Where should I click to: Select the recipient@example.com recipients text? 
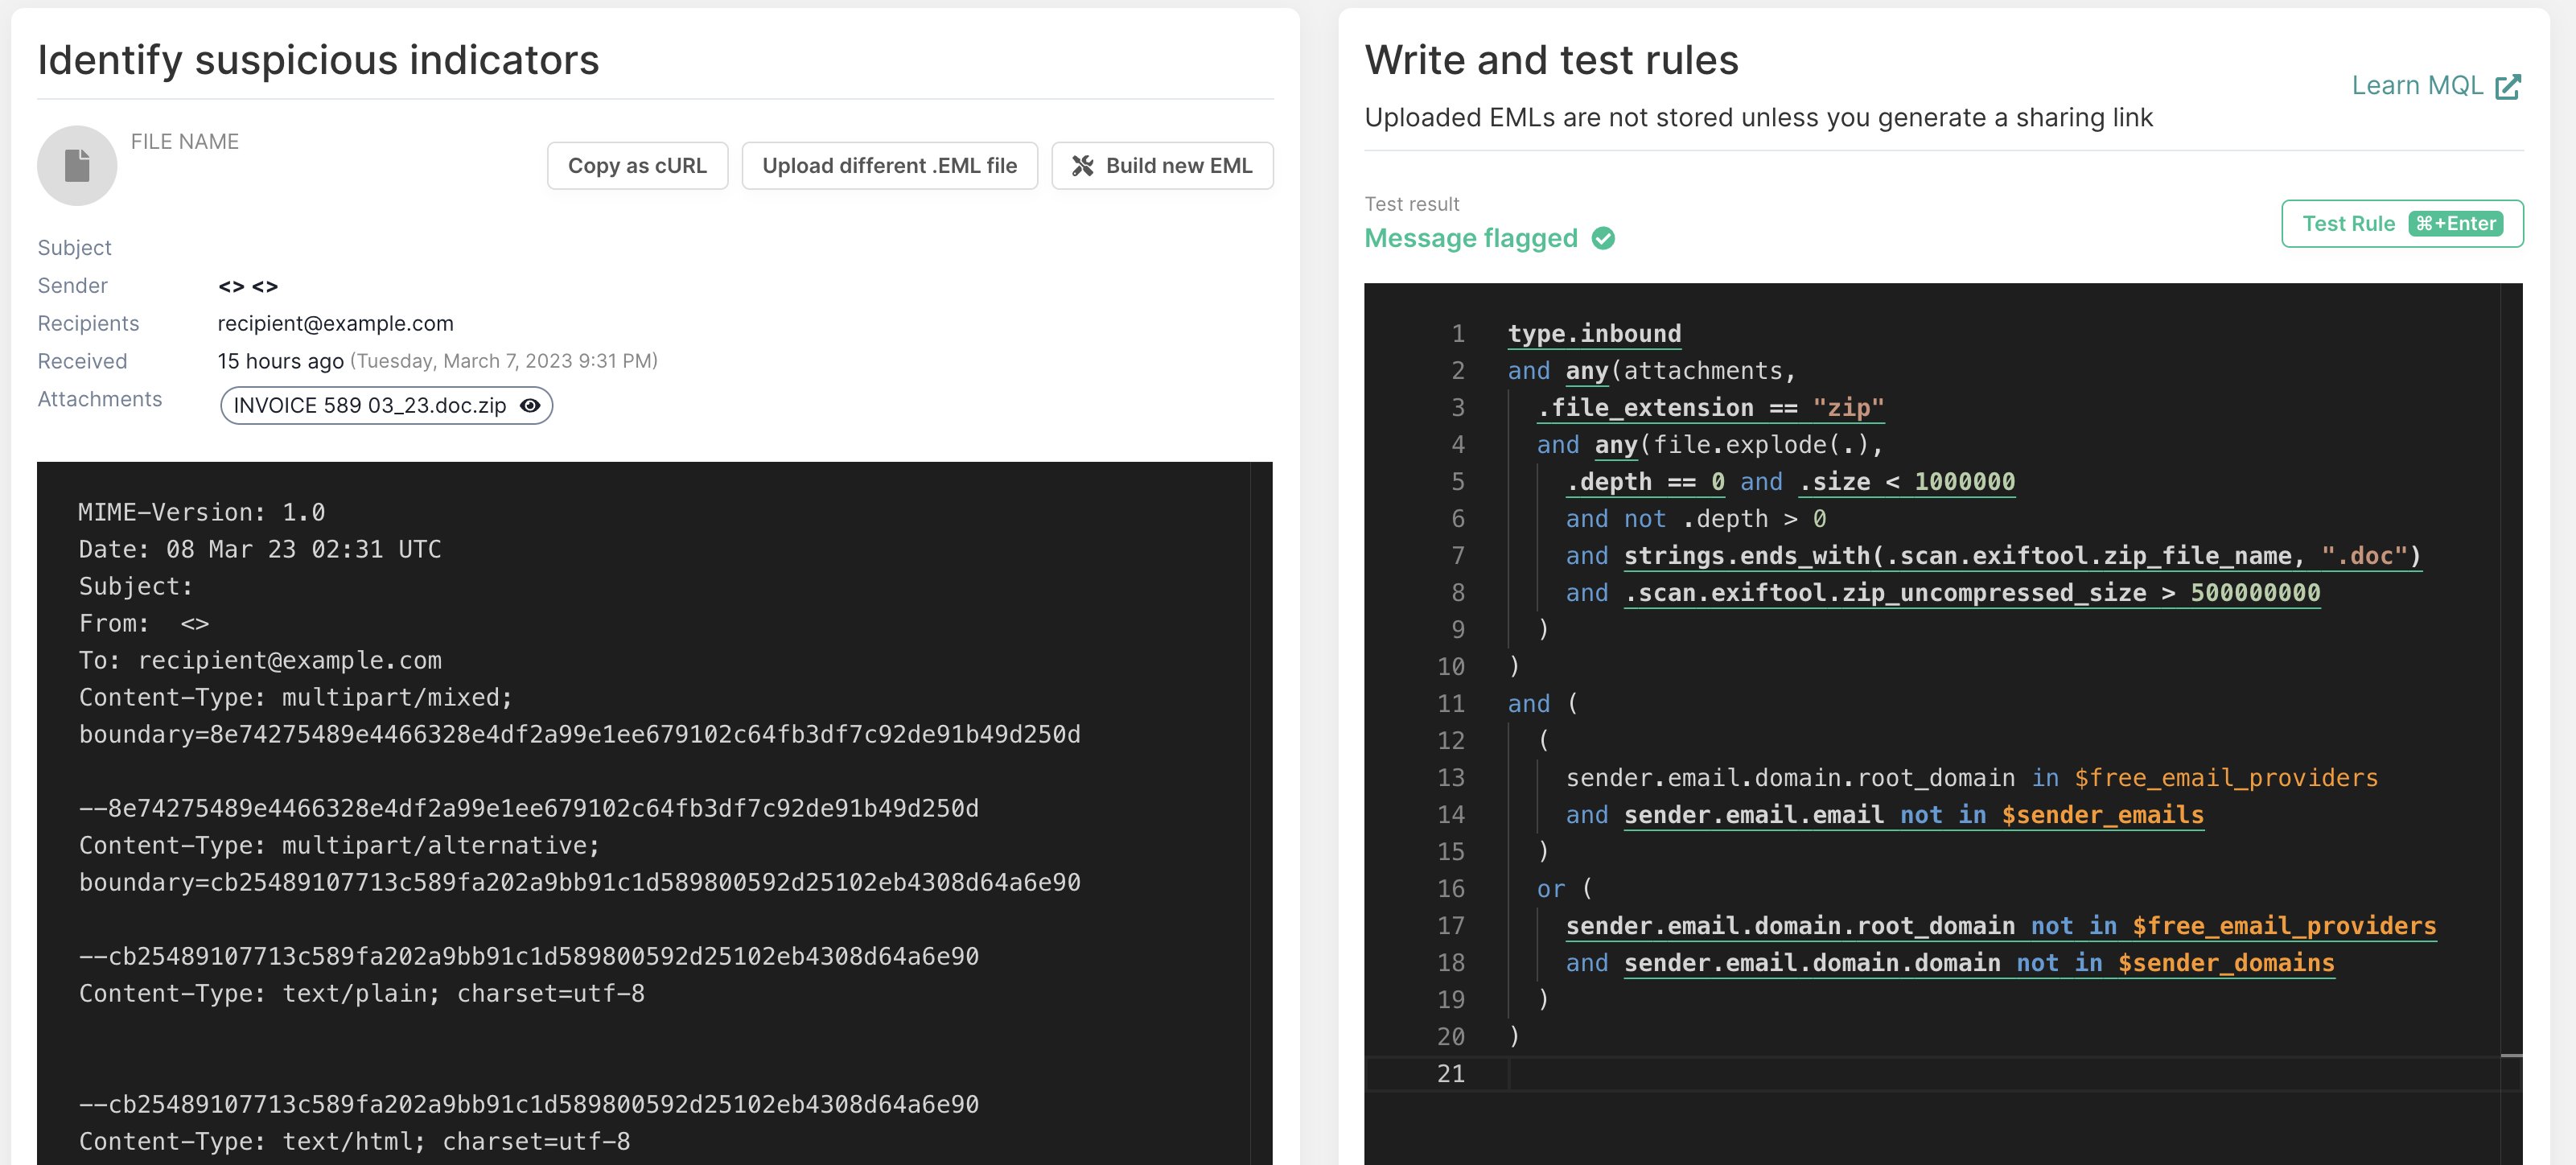pos(335,323)
